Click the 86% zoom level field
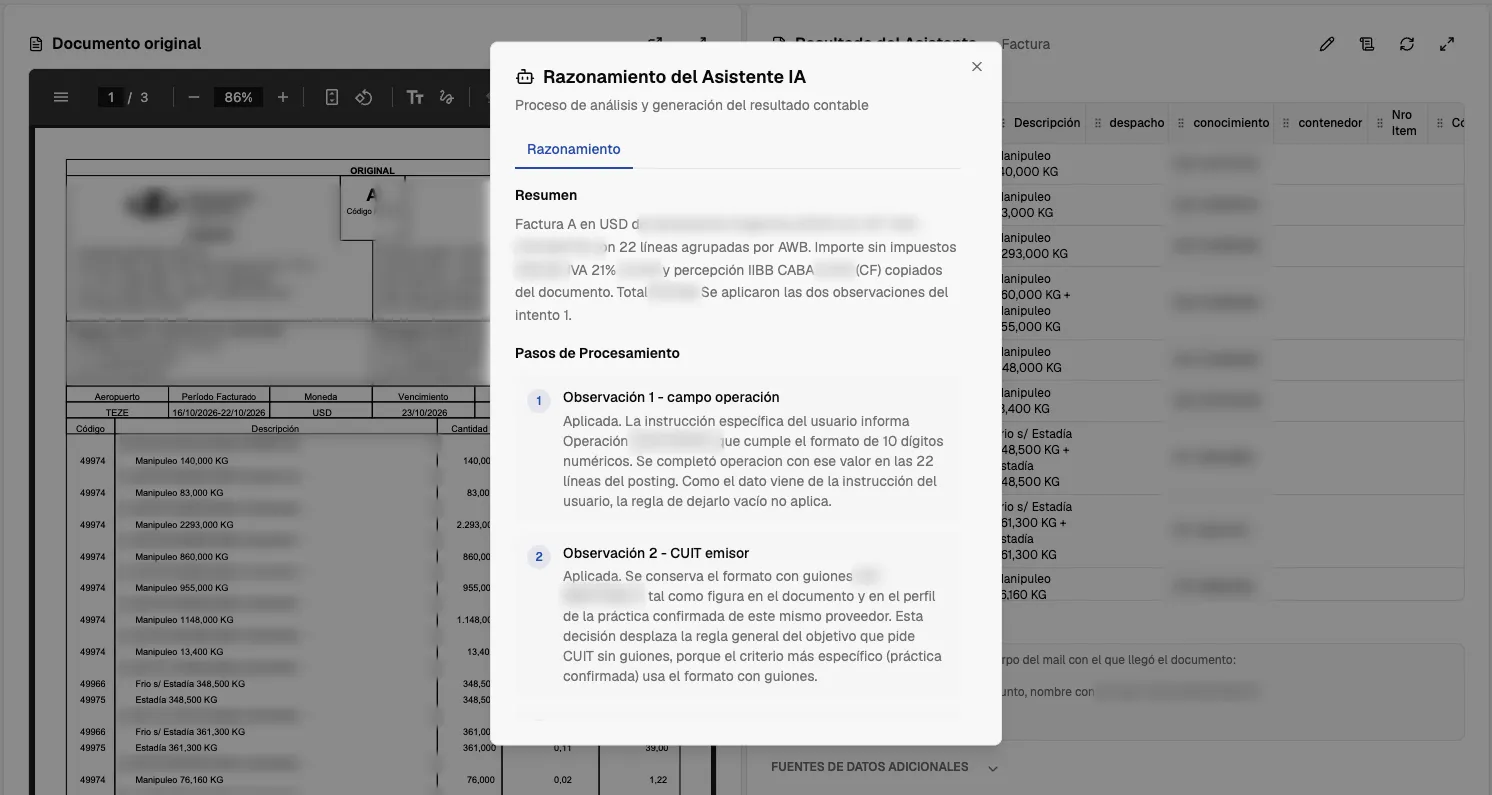 [238, 97]
